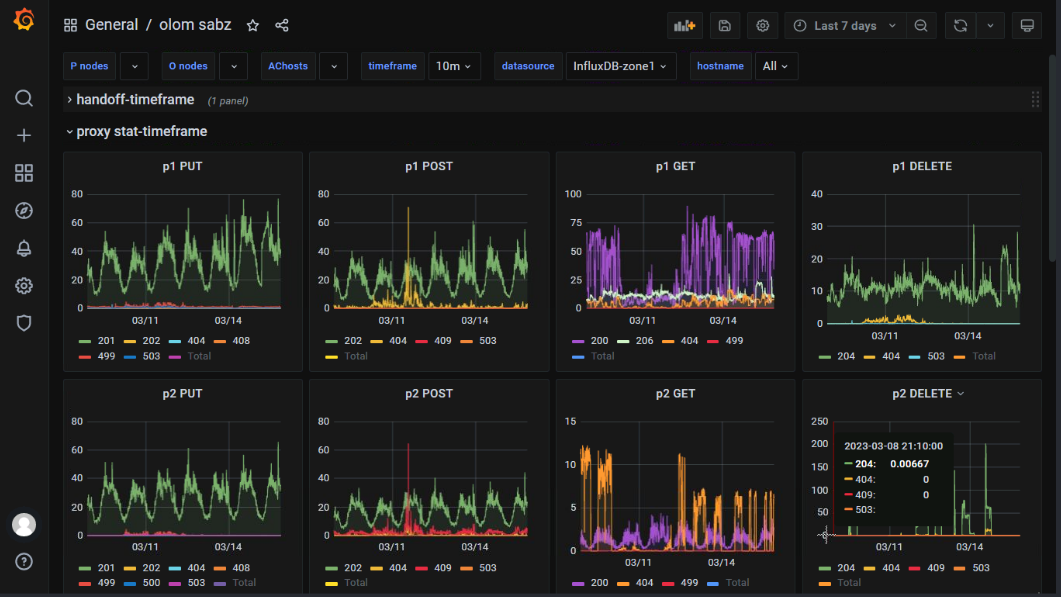Open the Explore compass icon

click(24, 210)
